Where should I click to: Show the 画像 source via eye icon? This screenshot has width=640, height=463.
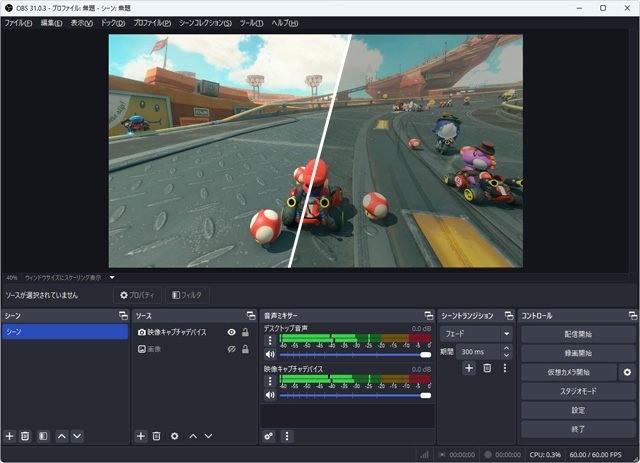click(231, 349)
